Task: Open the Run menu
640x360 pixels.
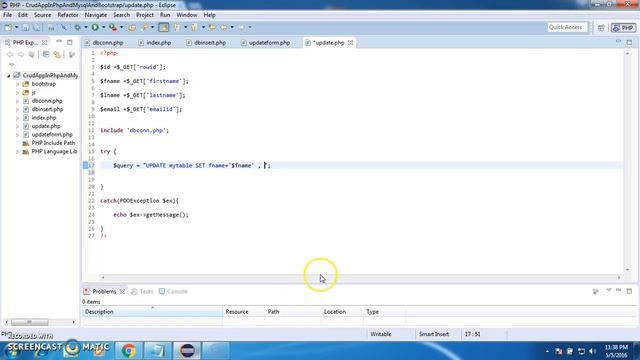Action: point(165,15)
